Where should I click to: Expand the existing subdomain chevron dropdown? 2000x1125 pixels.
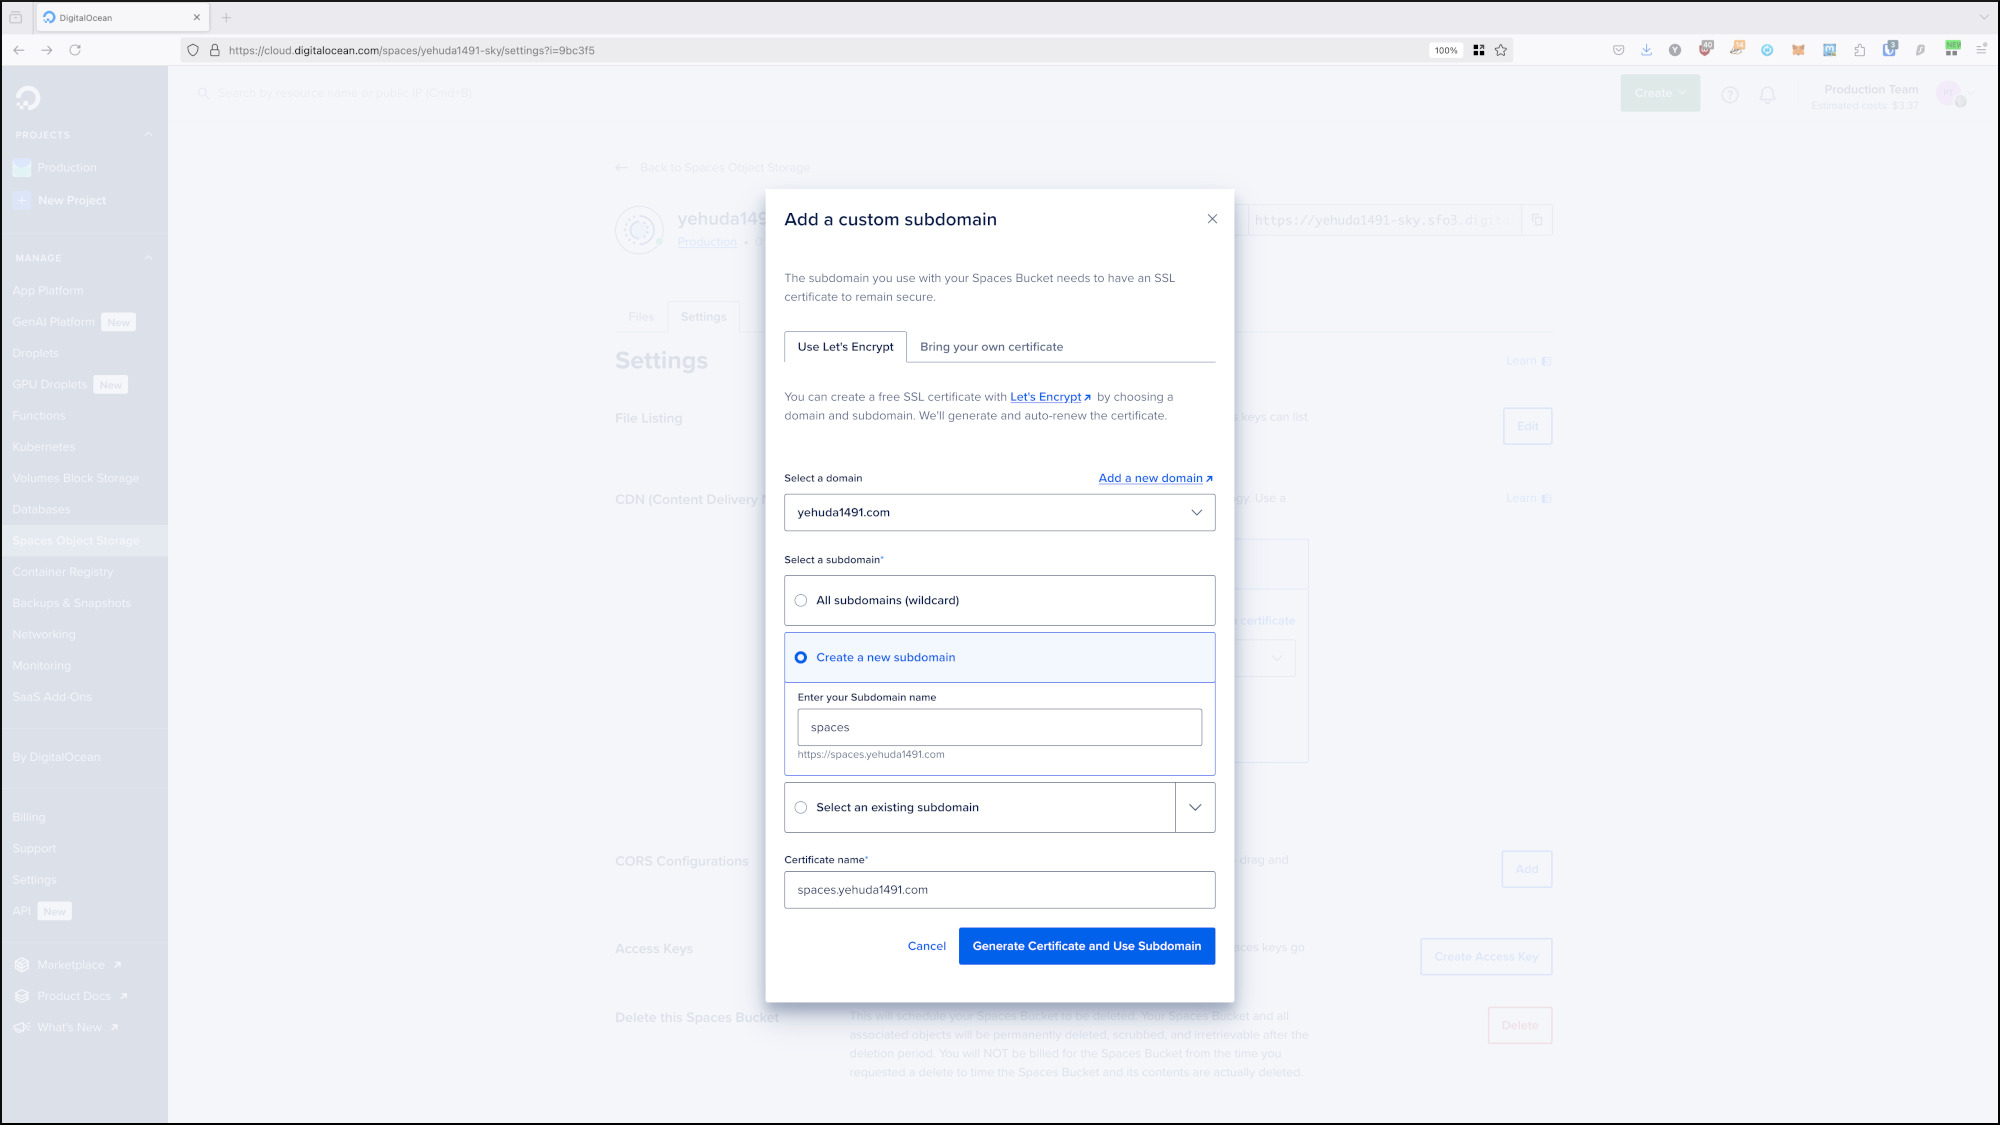pyautogui.click(x=1195, y=807)
